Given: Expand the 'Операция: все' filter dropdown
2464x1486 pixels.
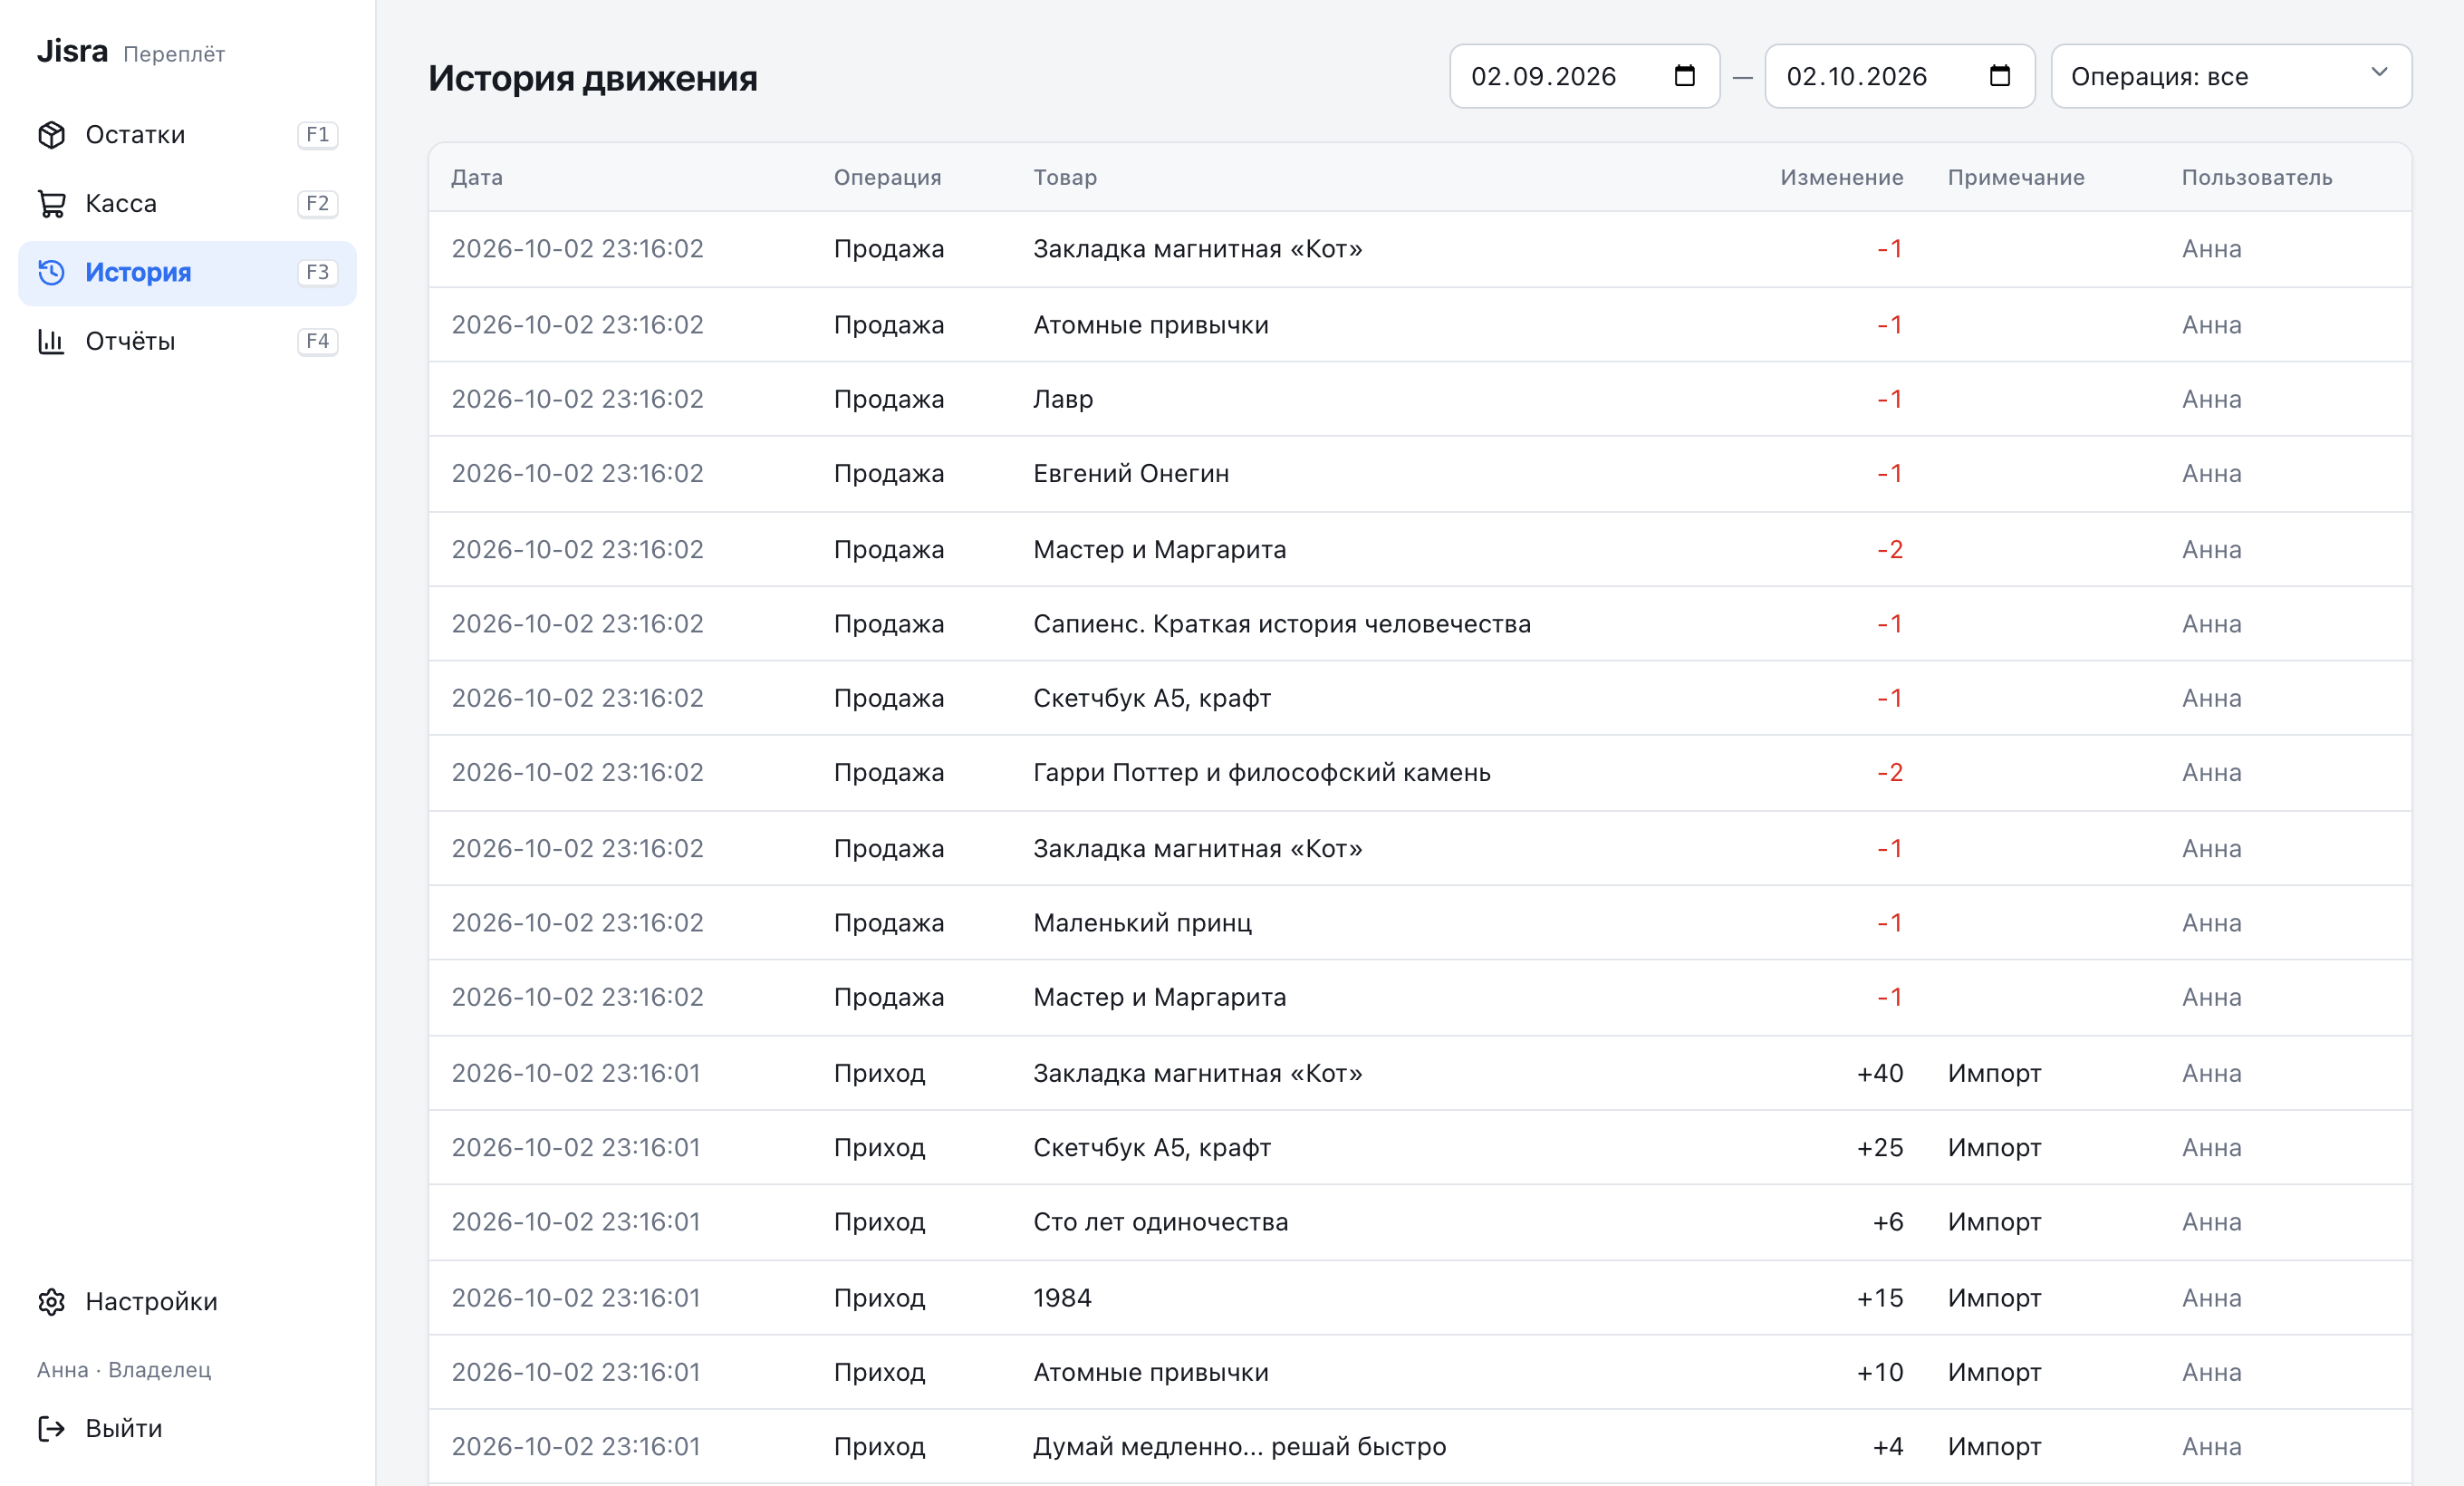Looking at the screenshot, I should tap(2231, 76).
